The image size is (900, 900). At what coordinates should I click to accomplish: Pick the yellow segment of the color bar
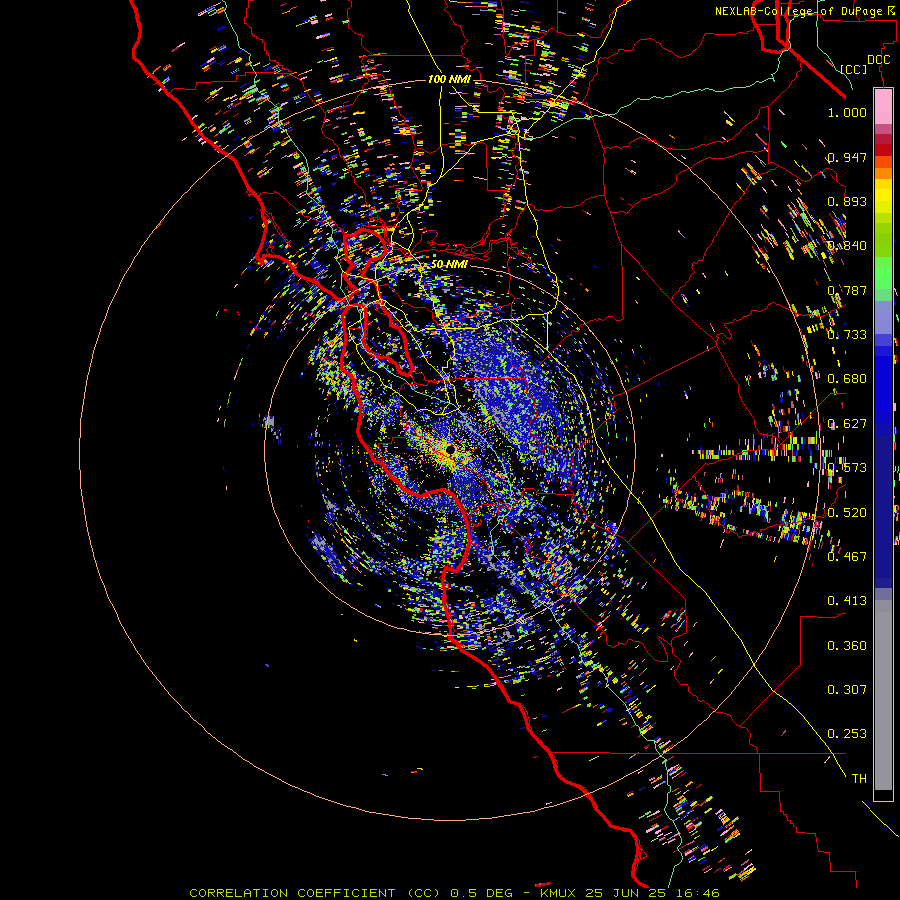click(883, 196)
